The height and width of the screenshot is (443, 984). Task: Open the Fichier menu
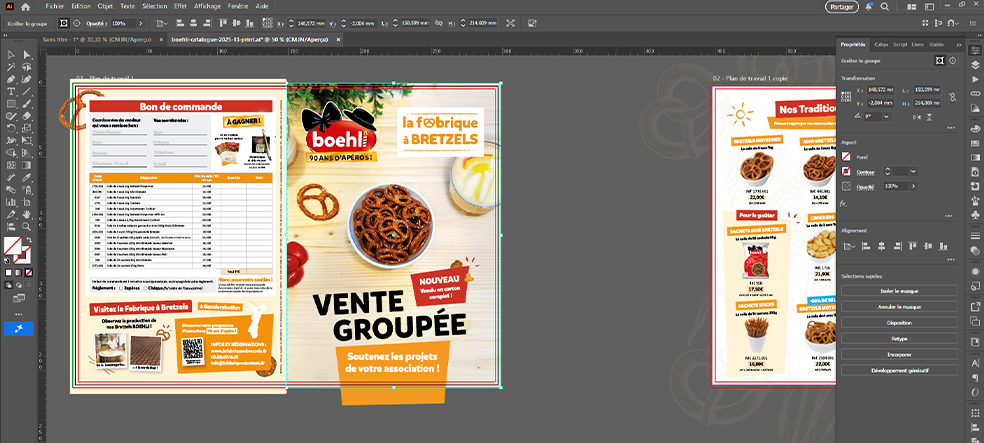click(x=55, y=6)
